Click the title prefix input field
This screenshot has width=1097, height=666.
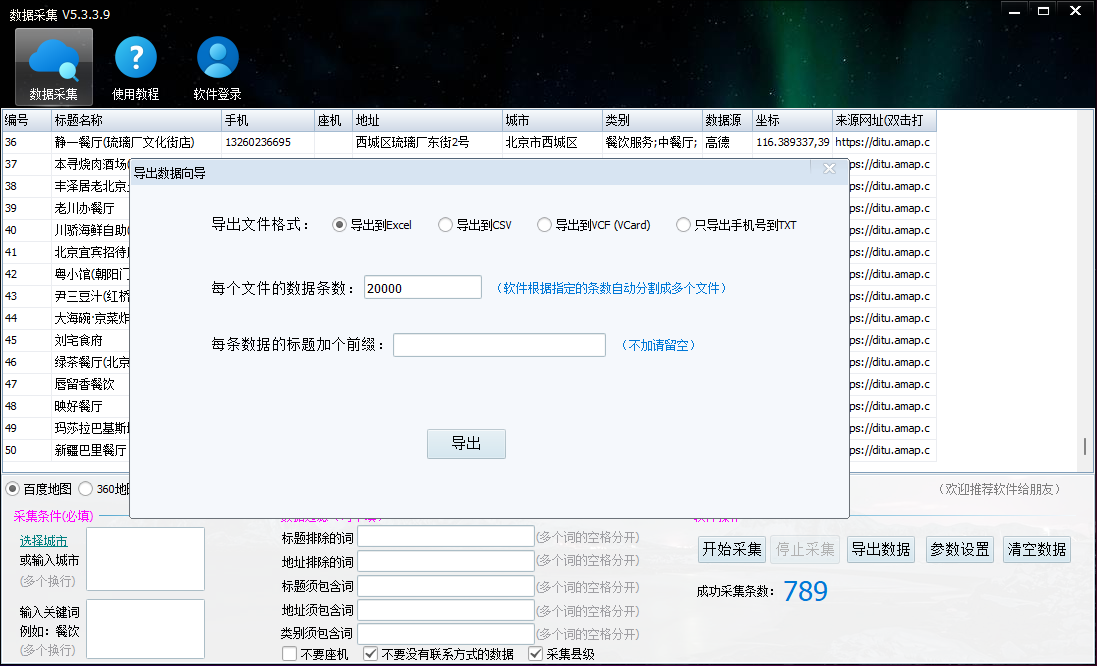[500, 345]
